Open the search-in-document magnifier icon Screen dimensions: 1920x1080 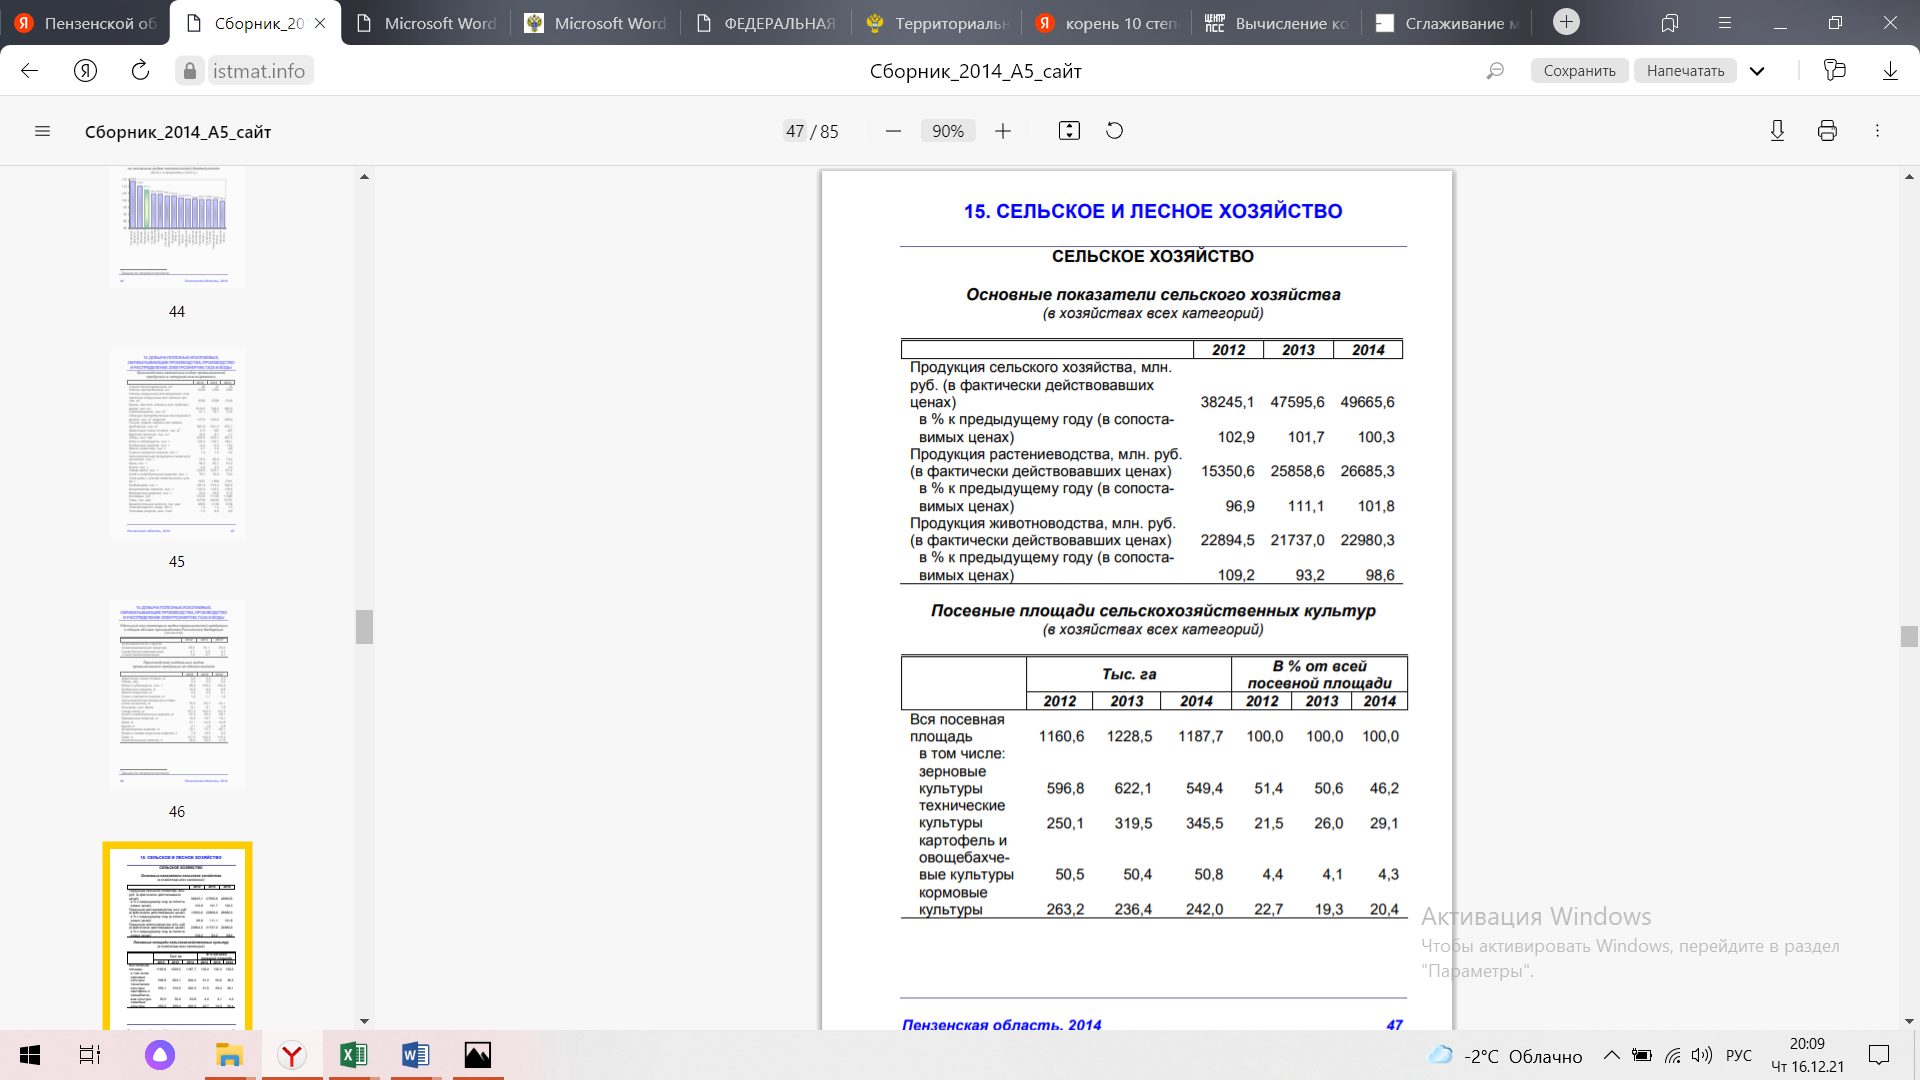click(x=1495, y=71)
